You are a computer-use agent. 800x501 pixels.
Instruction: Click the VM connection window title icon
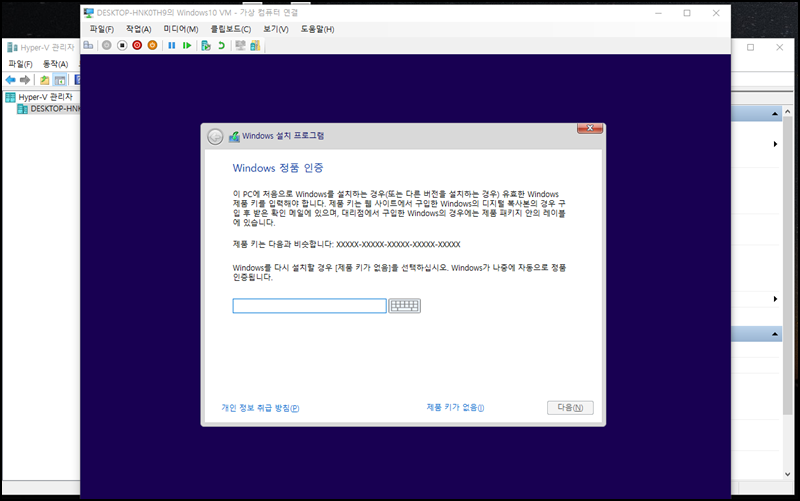[89, 13]
